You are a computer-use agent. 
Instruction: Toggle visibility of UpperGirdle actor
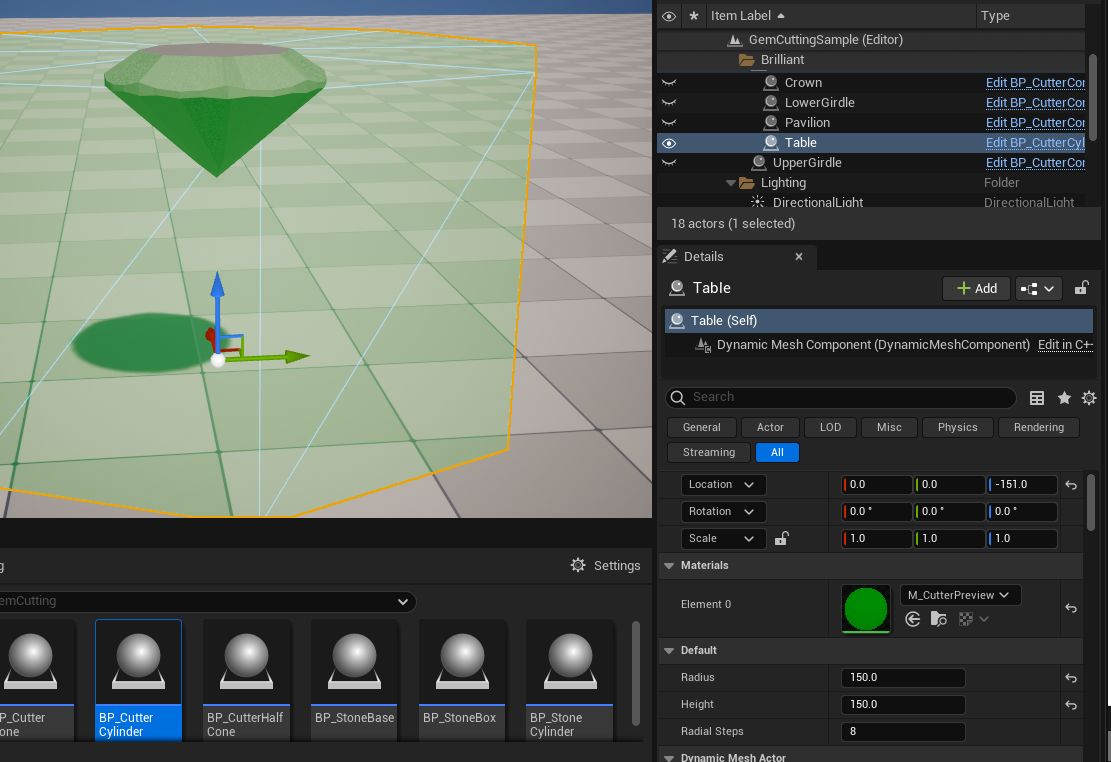tap(668, 163)
